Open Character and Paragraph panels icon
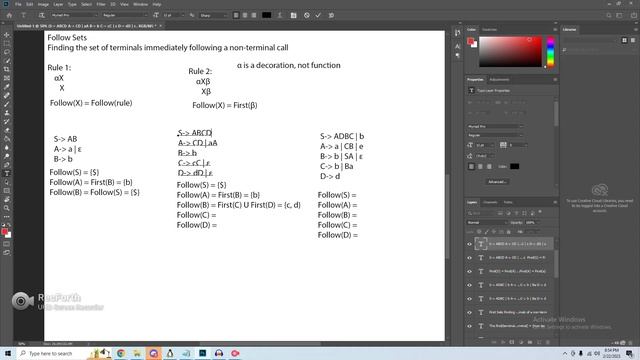The image size is (640, 360). click(293, 15)
